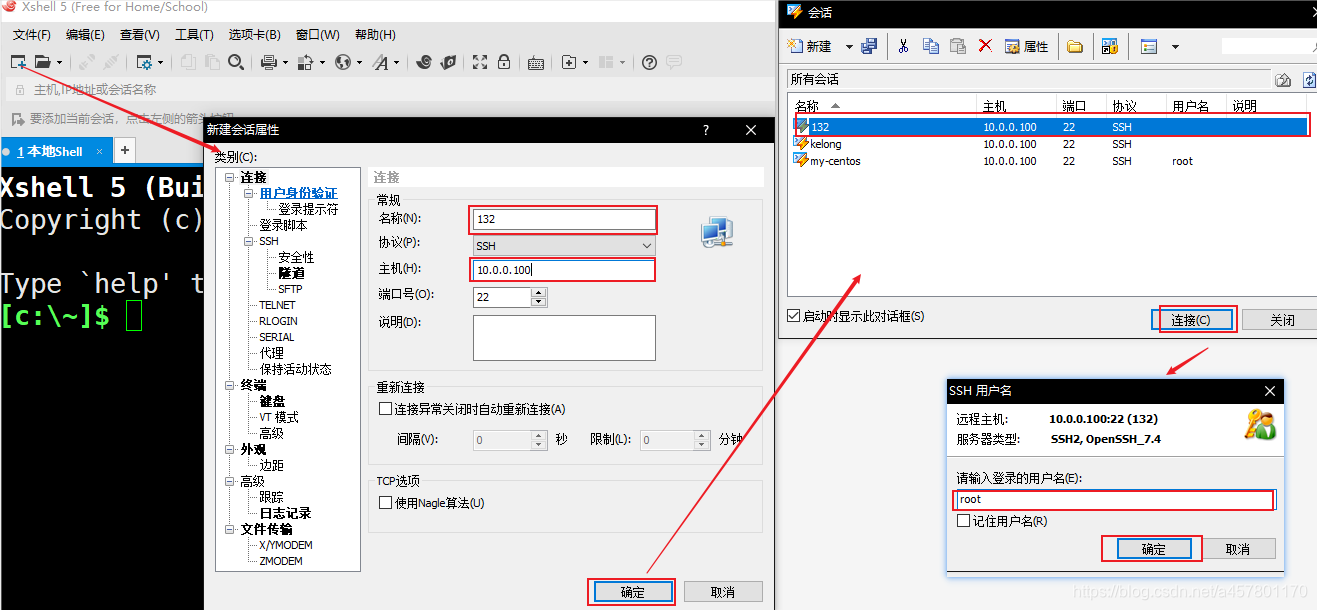Open the view mode dropdown arrow in Sessions dialog
1317x610 pixels.
(1175, 46)
